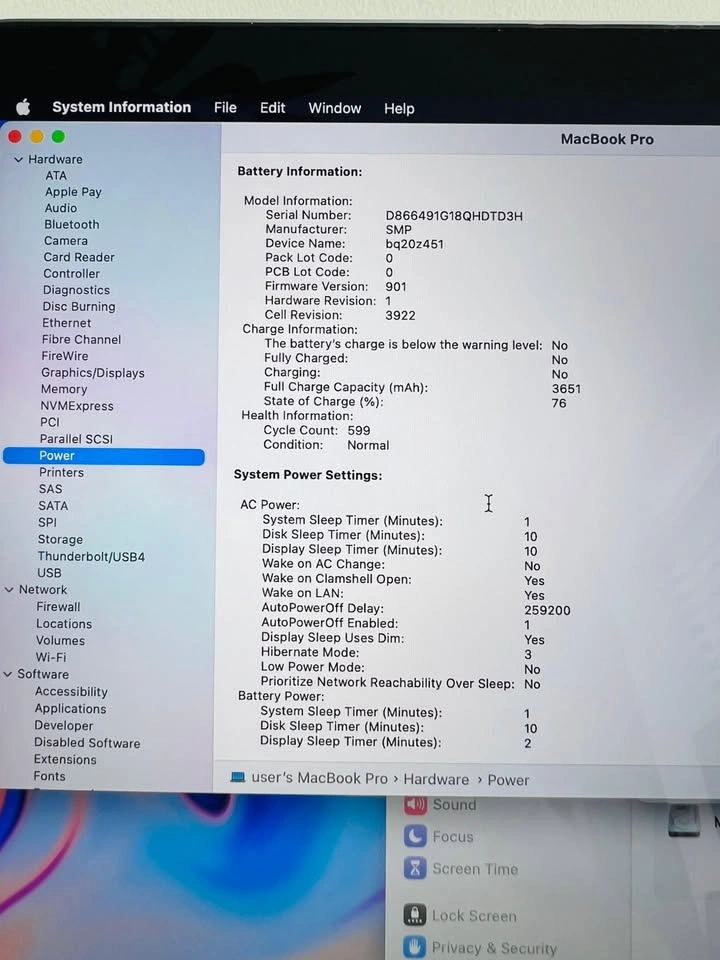Select FireWire in the sidebar

pyautogui.click(x=64, y=356)
